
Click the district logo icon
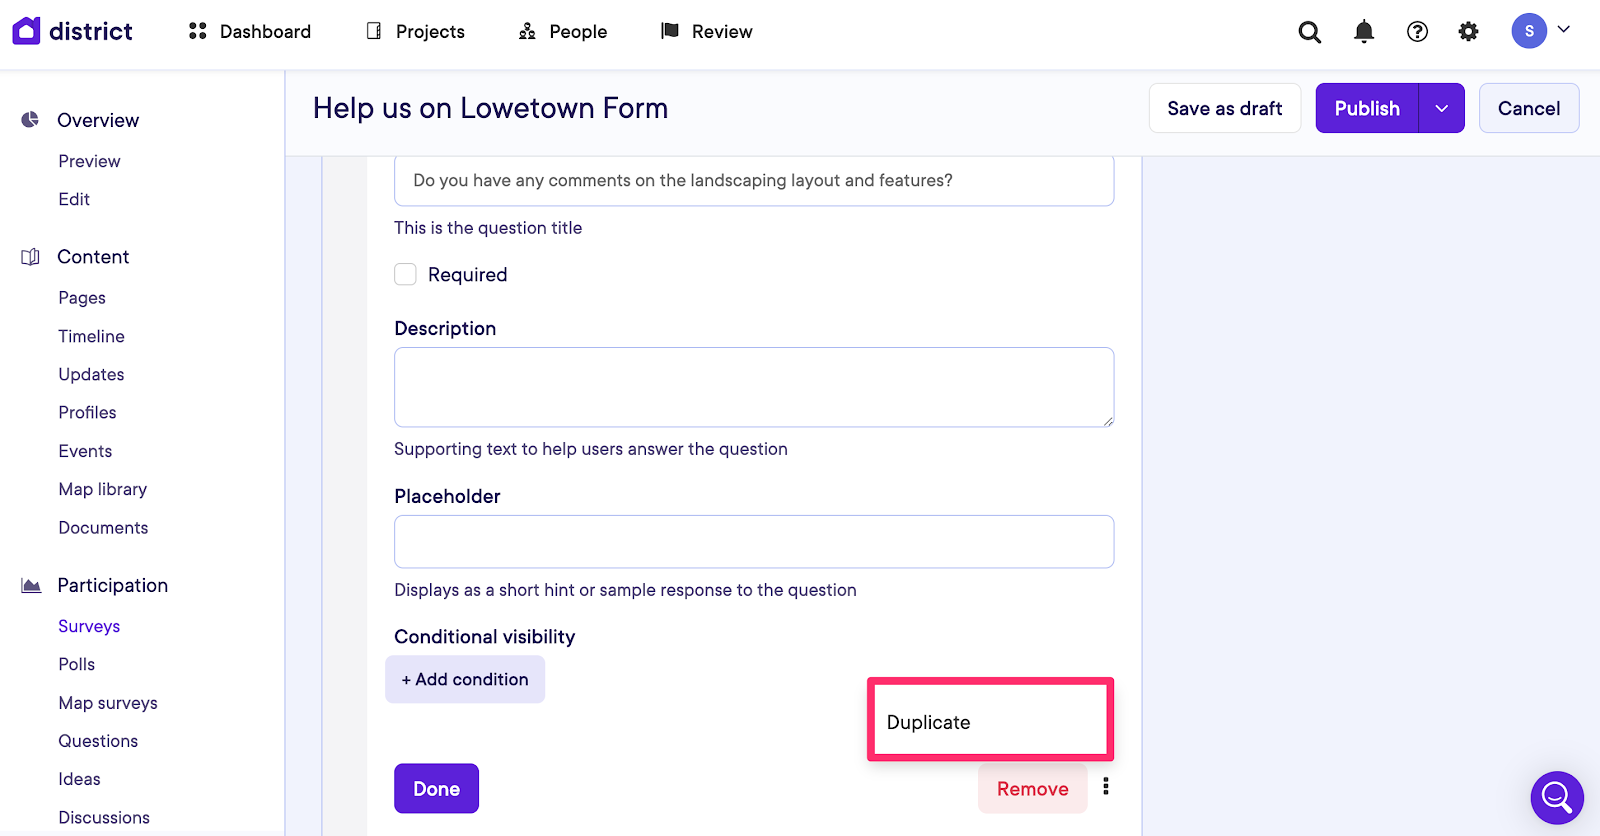26,31
